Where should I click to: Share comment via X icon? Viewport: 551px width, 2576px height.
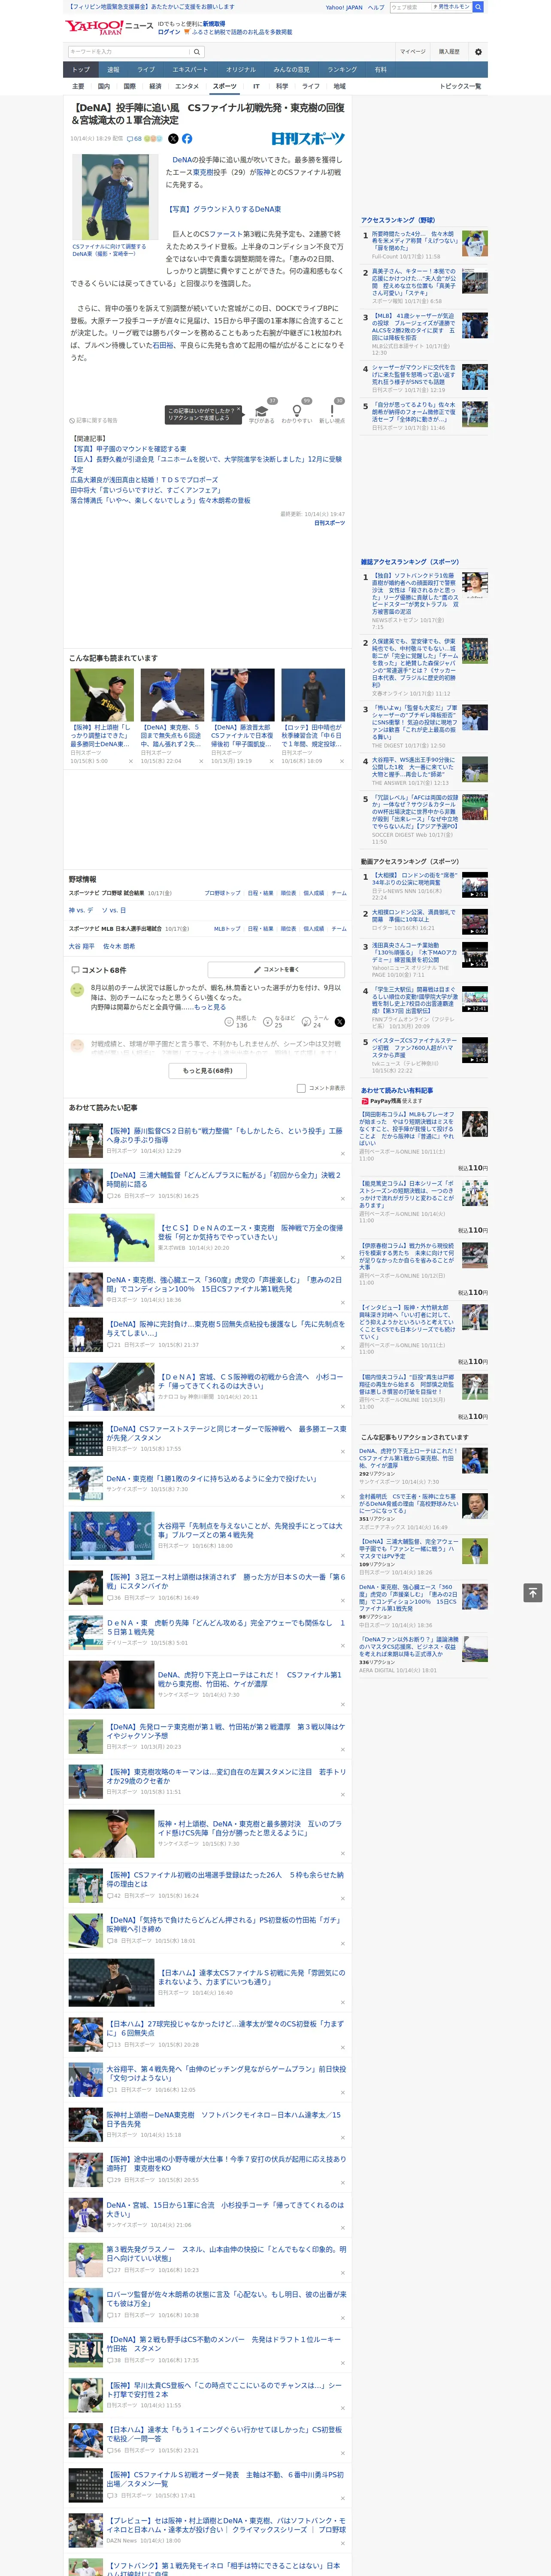[x=339, y=1022]
